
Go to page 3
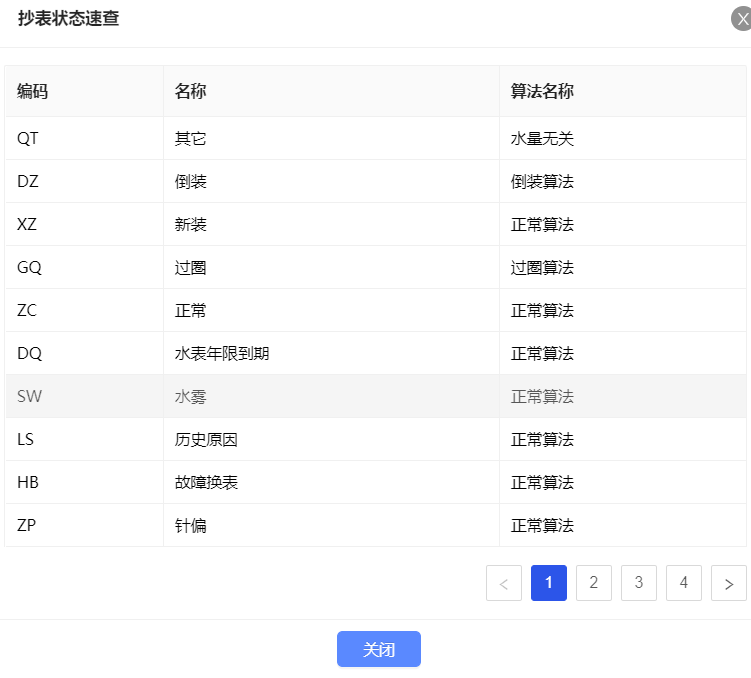(x=638, y=583)
